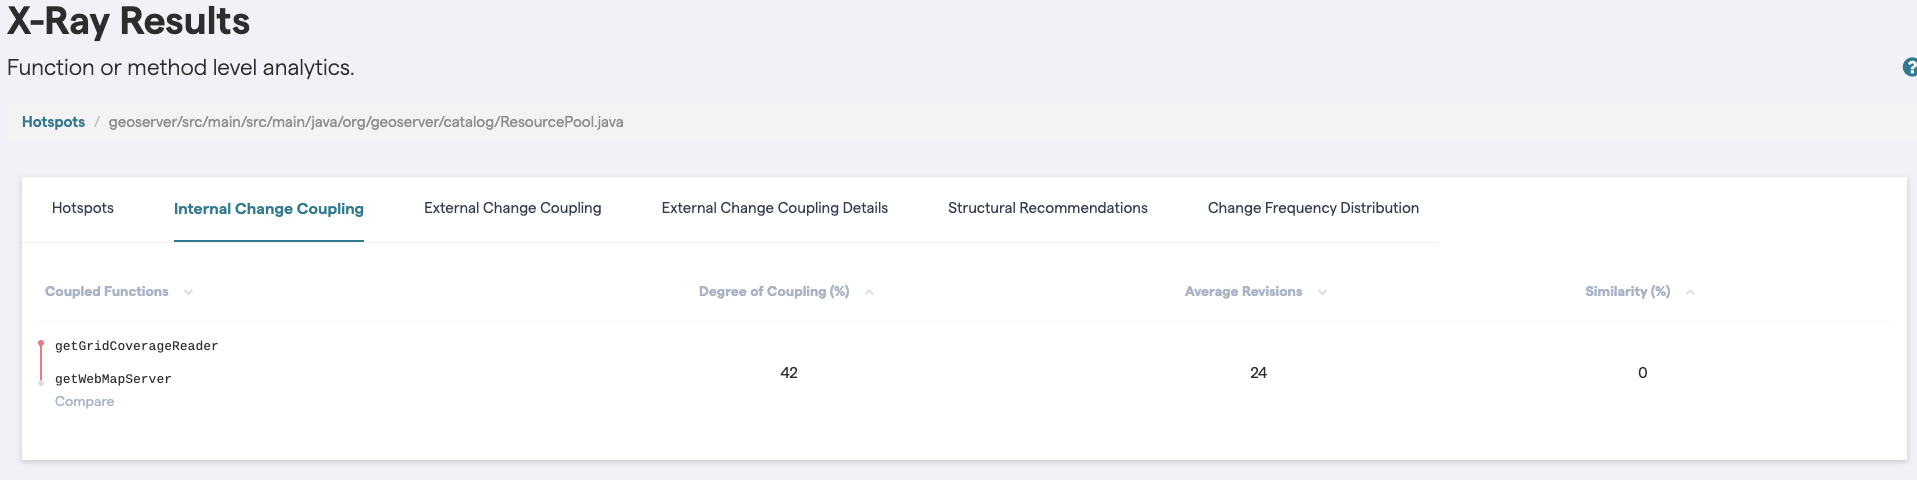Open External Change Coupling Details tab
Screen dimensions: 1917x480
click(x=774, y=208)
